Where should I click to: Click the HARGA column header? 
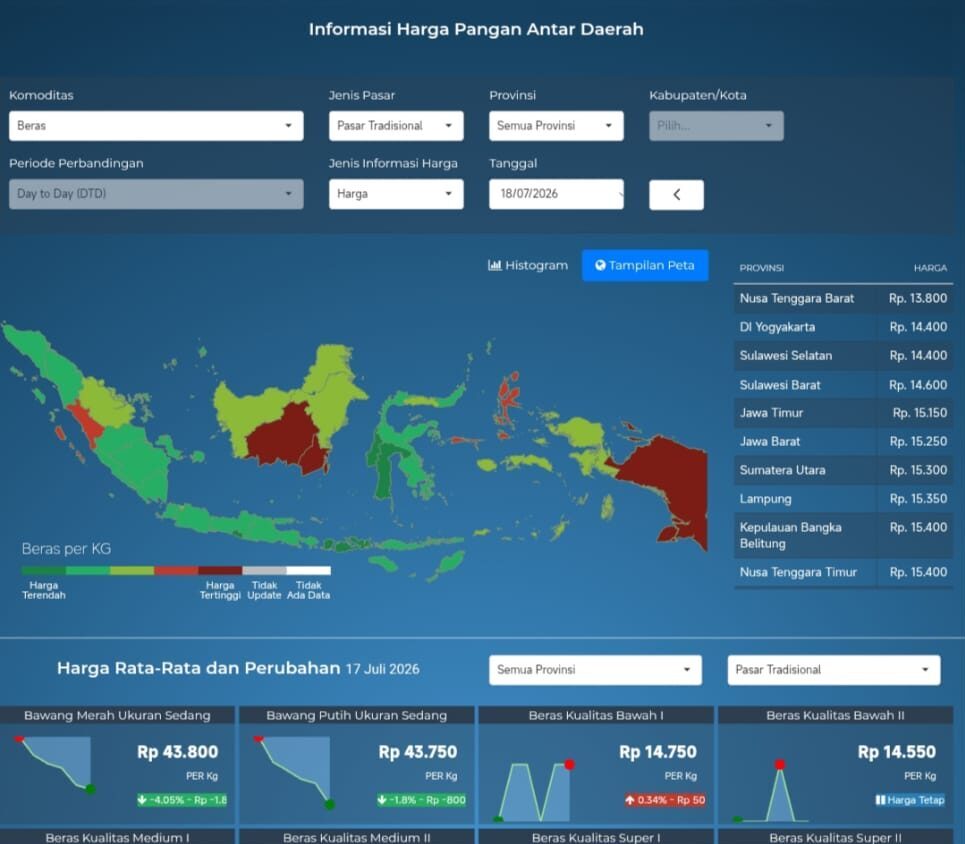point(930,268)
